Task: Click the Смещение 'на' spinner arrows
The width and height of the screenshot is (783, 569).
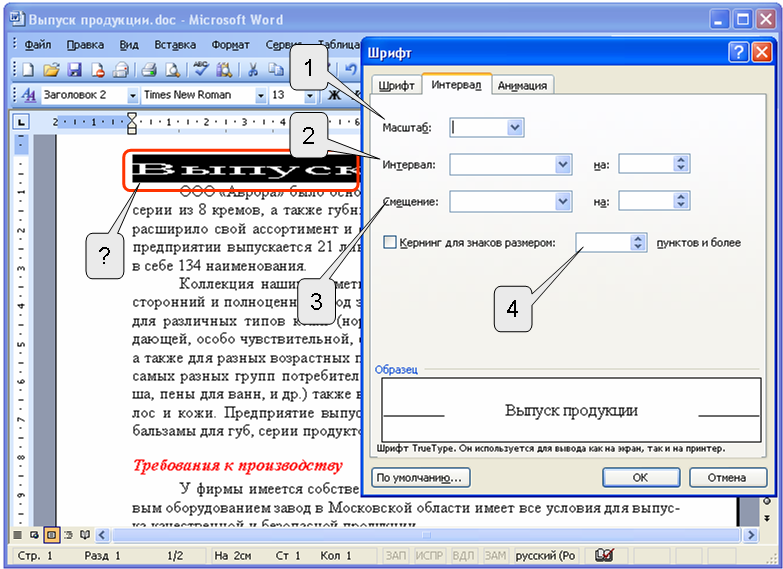Action: (681, 201)
